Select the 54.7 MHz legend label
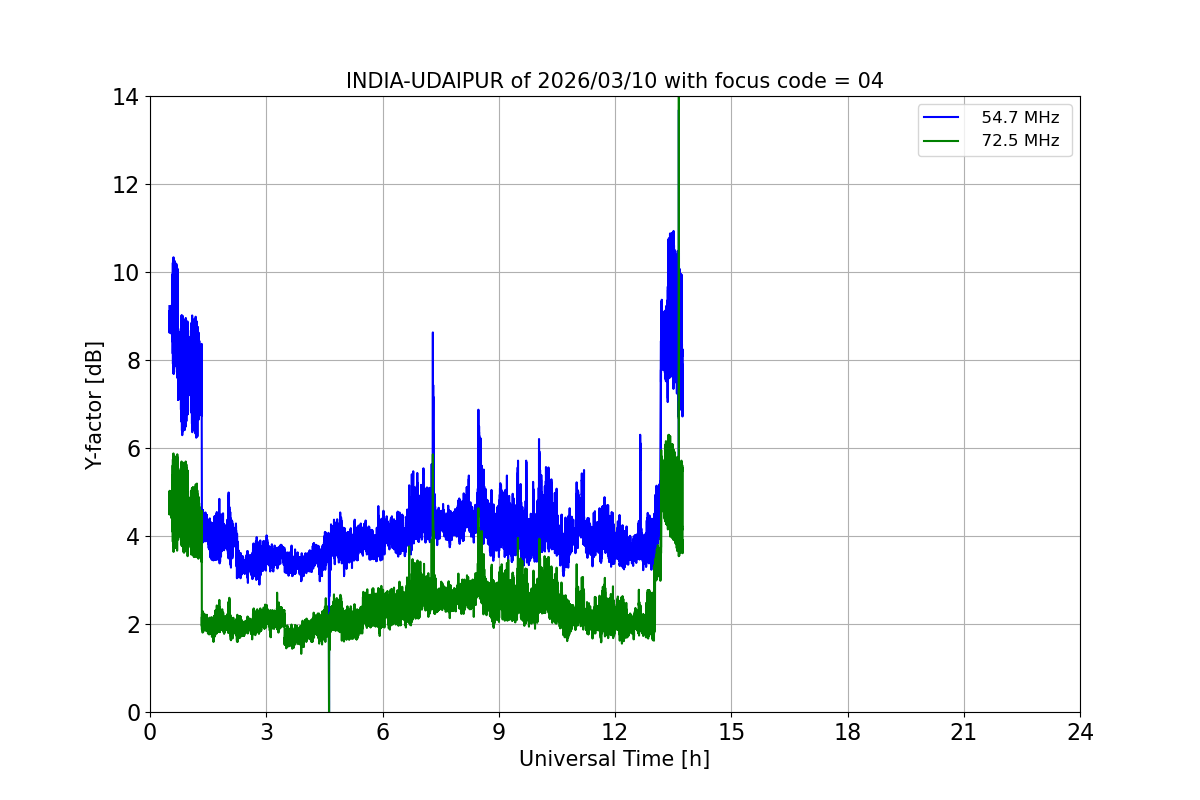 click(1020, 117)
